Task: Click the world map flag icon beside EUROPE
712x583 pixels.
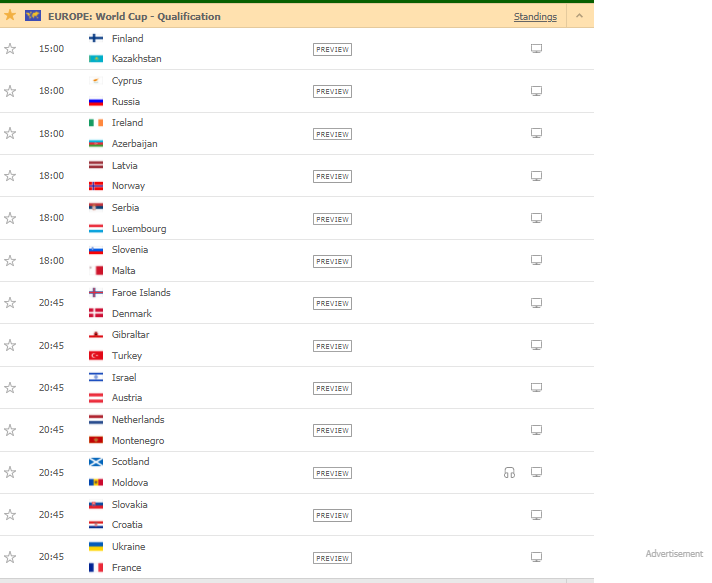Action: click(x=33, y=16)
